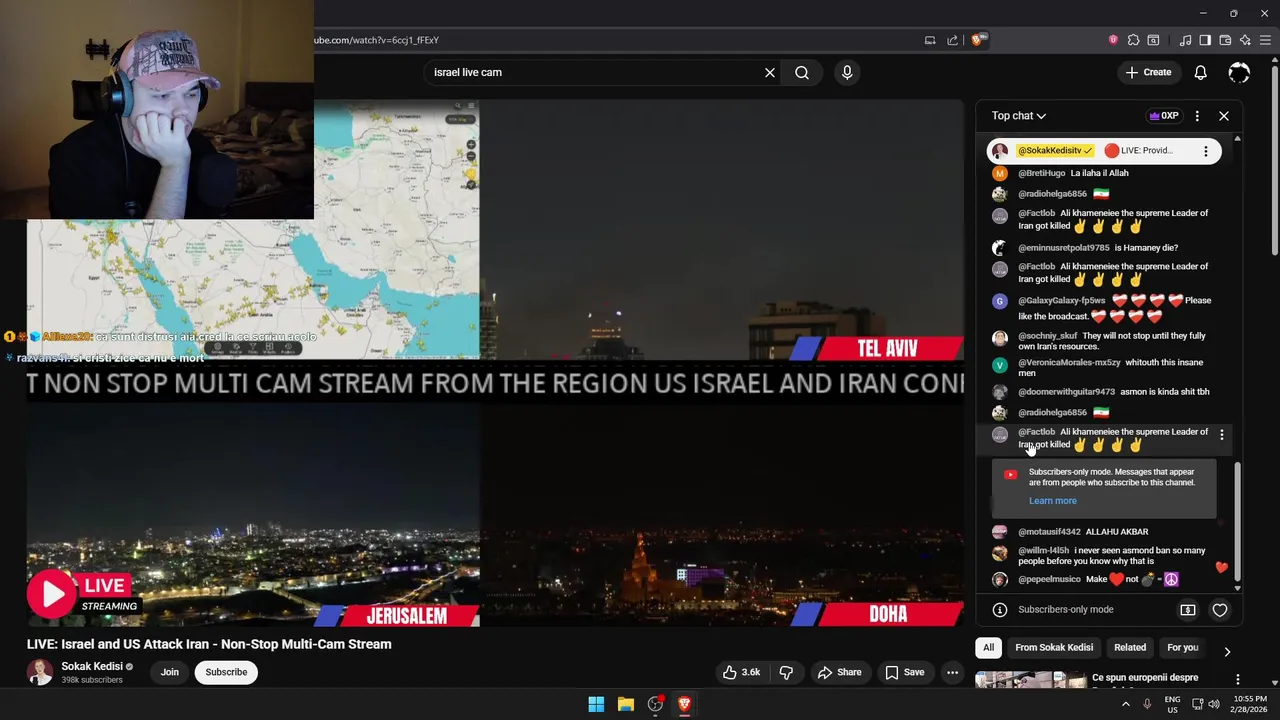Select the For you chip
The height and width of the screenshot is (720, 1280).
pyautogui.click(x=1182, y=647)
